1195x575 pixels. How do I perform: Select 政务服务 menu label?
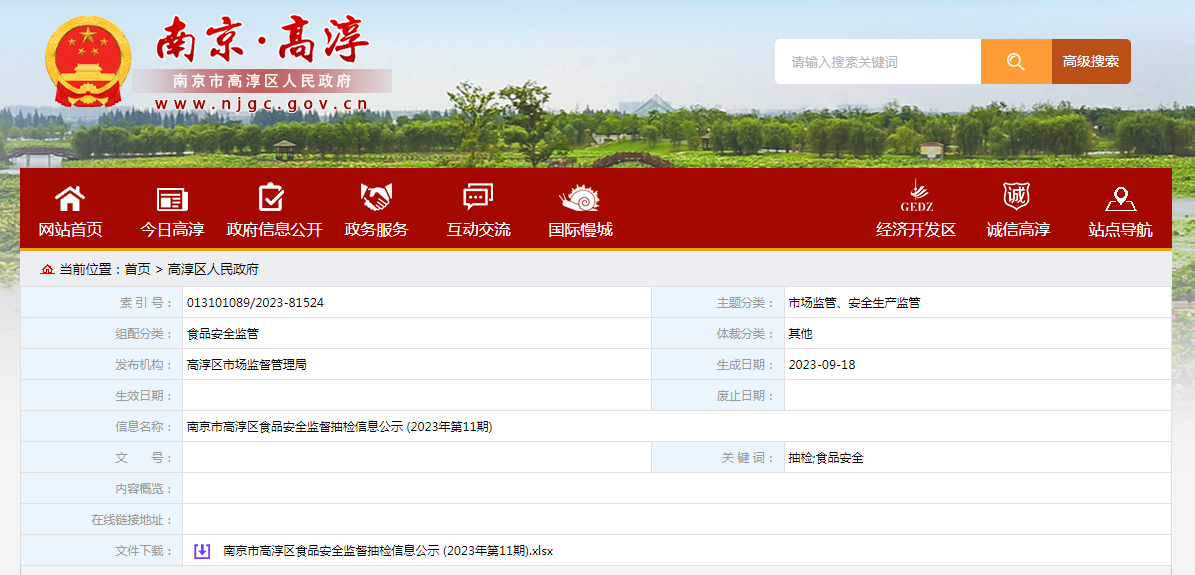point(376,230)
